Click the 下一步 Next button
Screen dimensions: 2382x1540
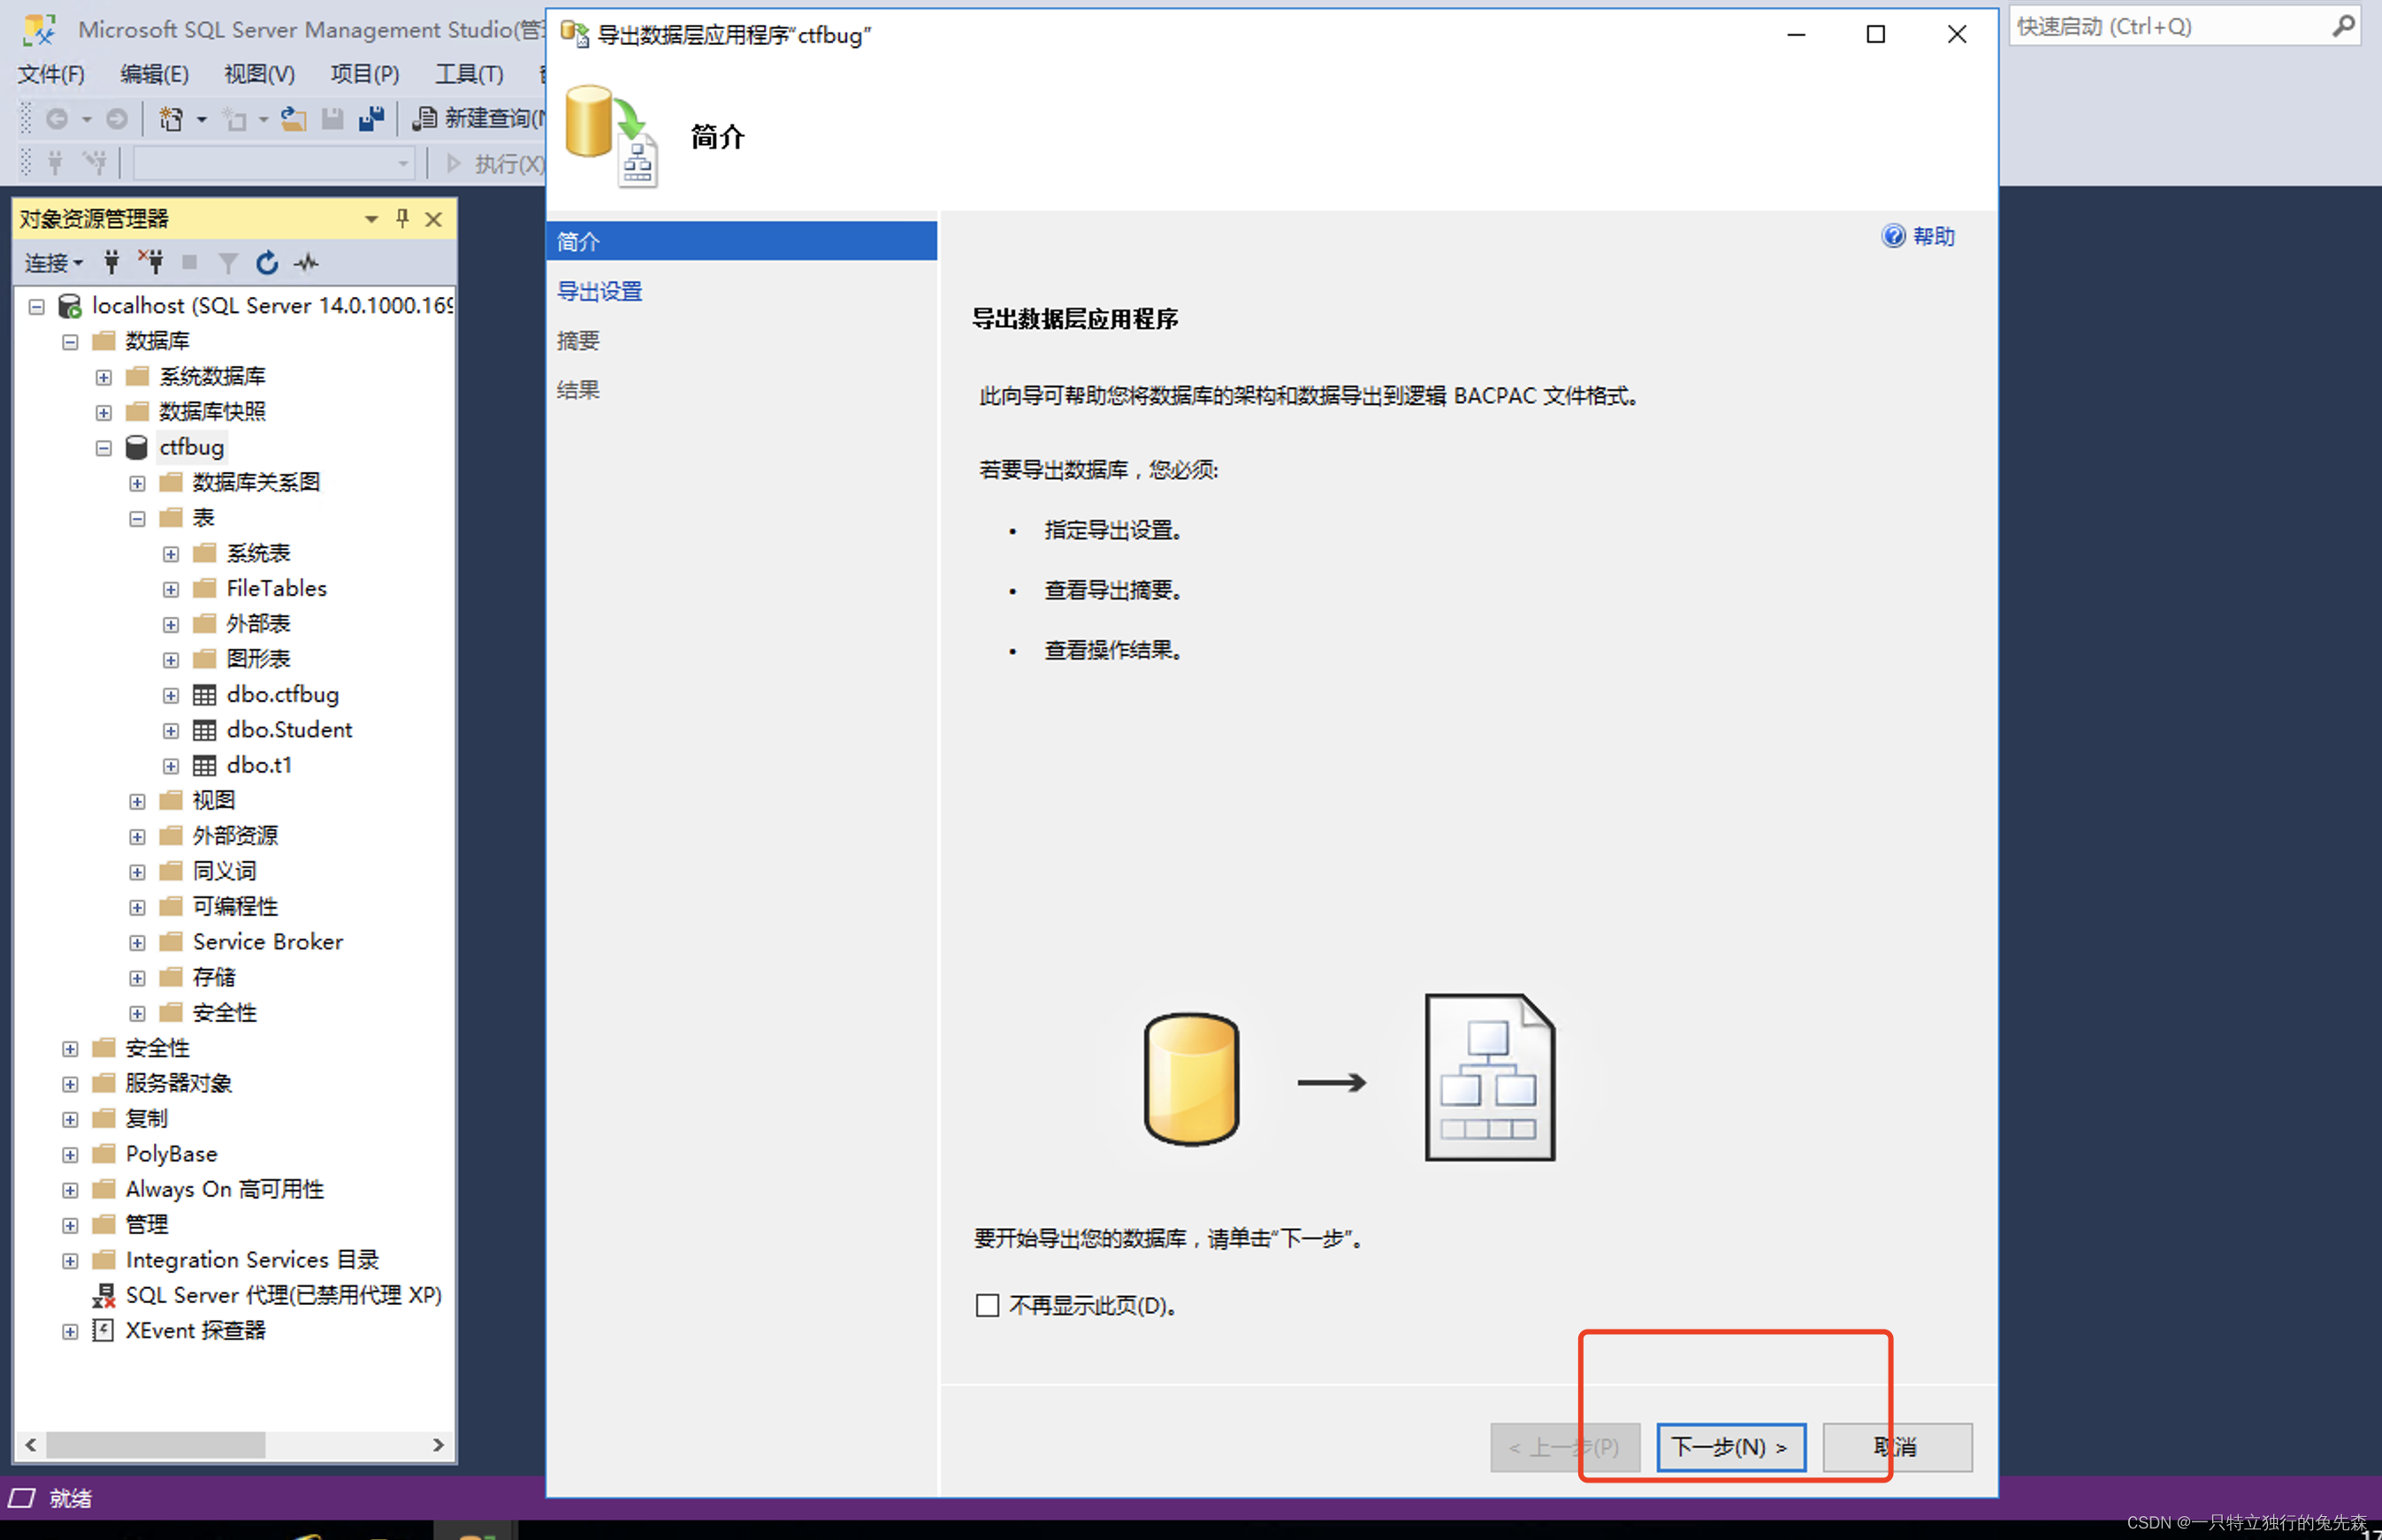(1733, 1445)
